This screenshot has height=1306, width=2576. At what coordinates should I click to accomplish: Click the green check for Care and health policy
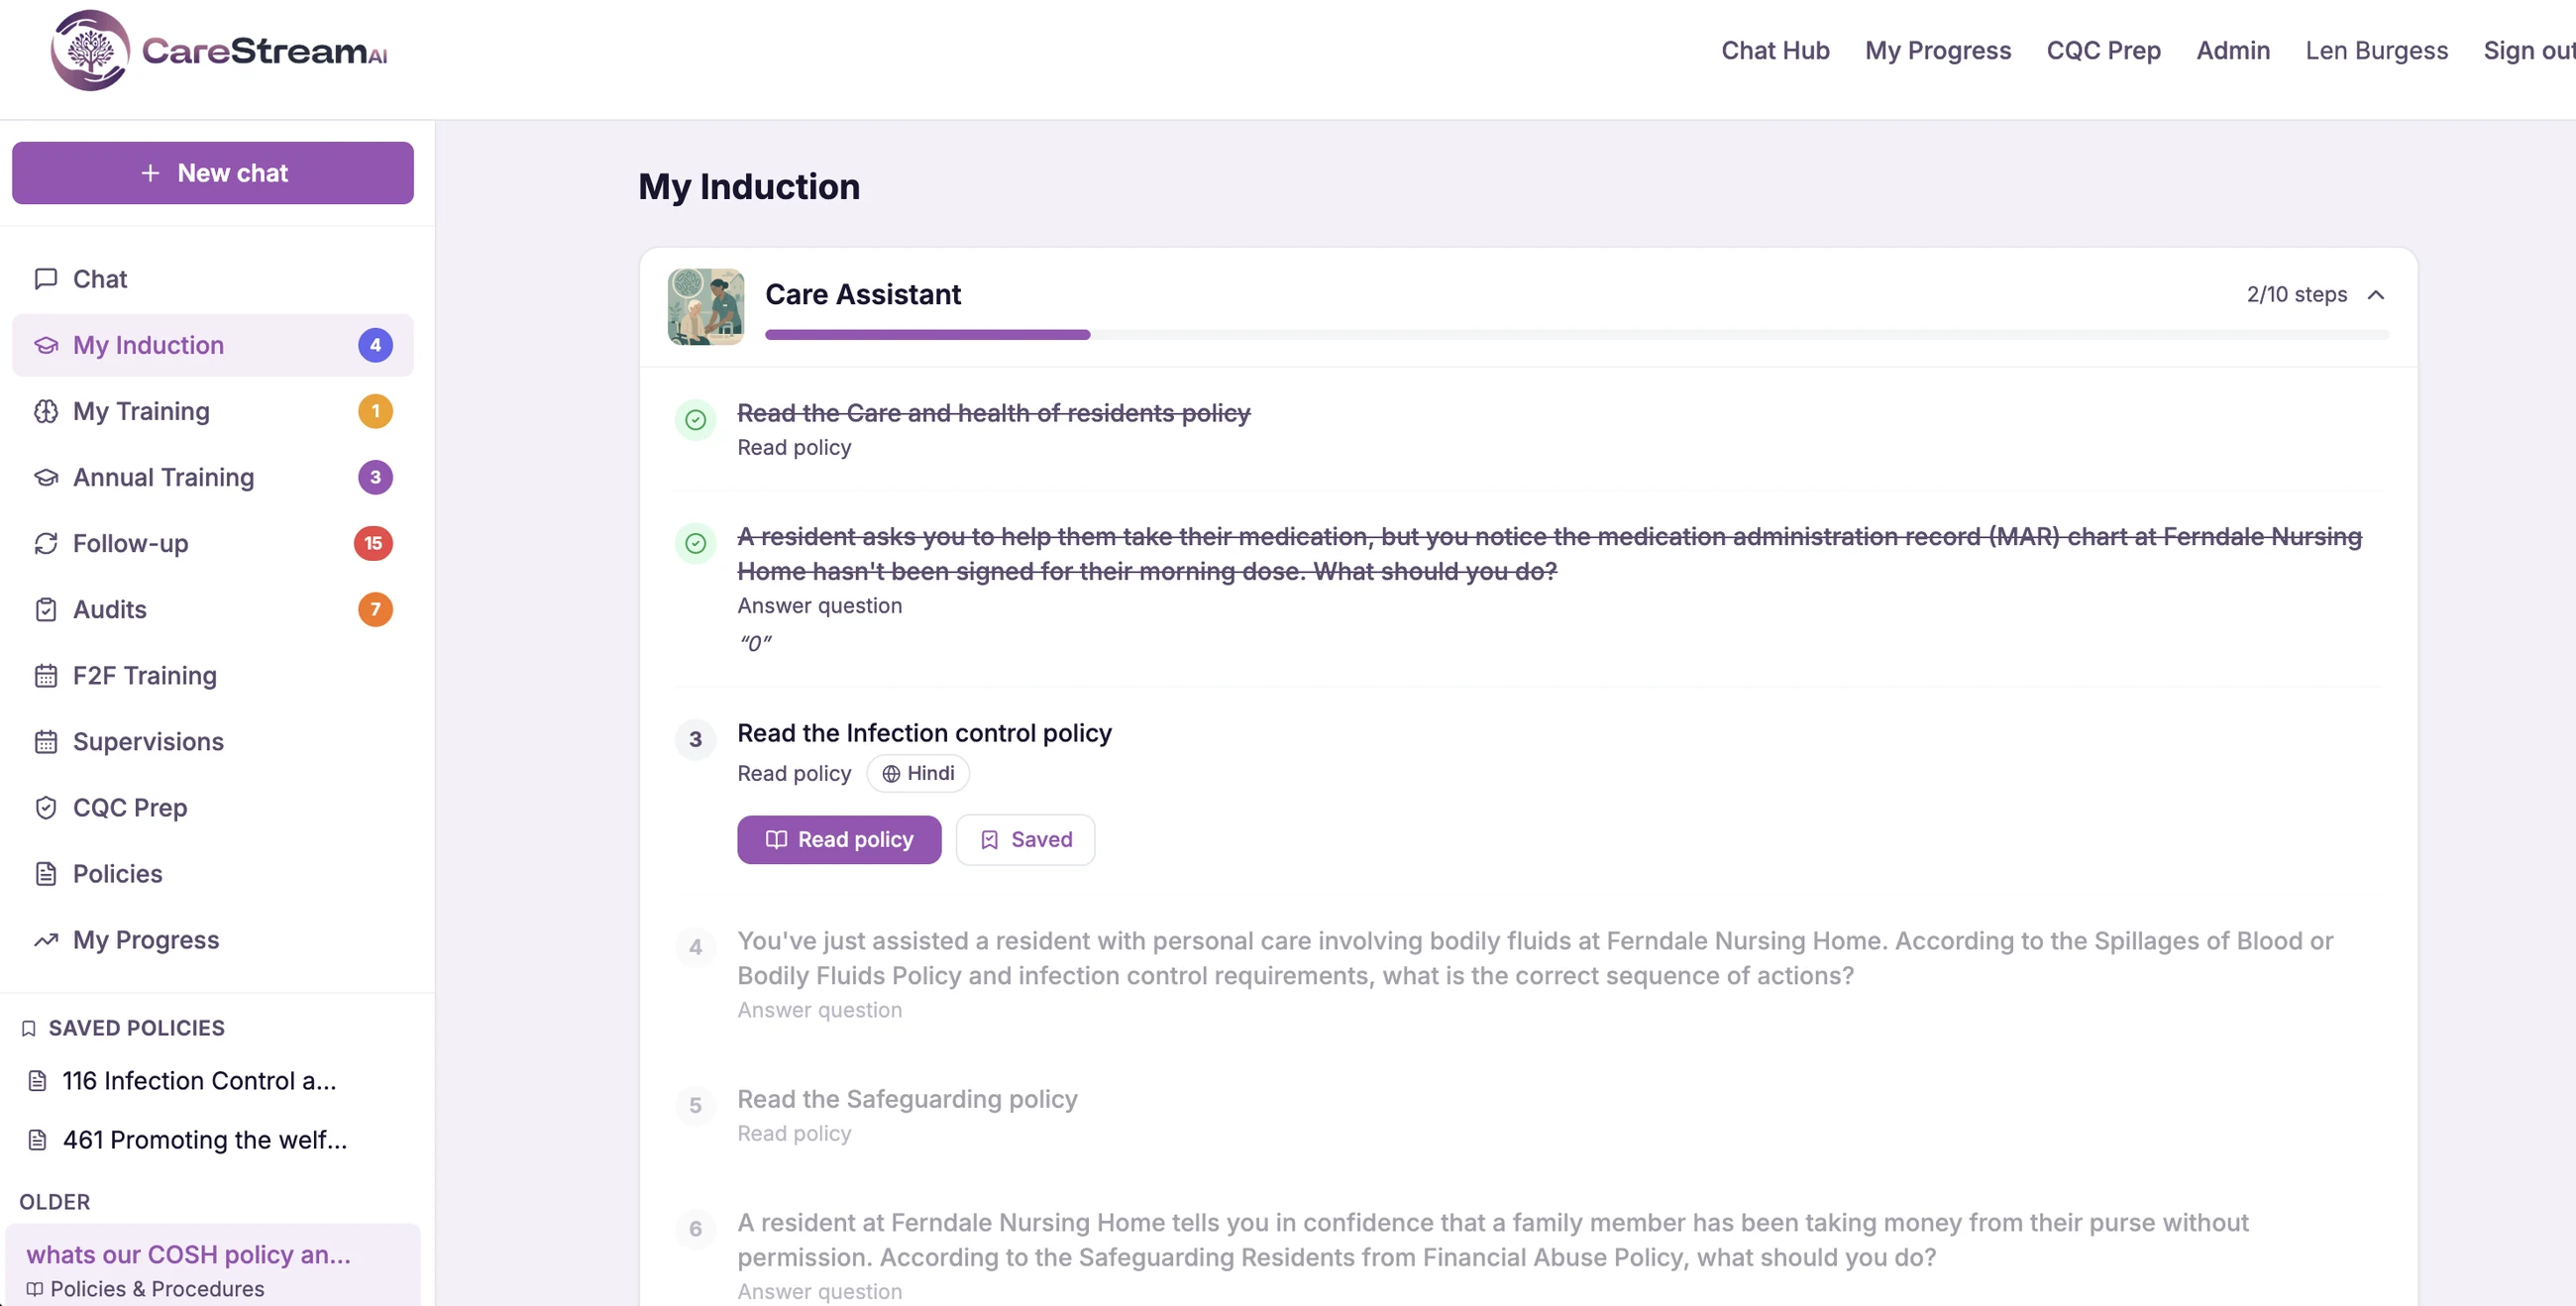point(695,419)
